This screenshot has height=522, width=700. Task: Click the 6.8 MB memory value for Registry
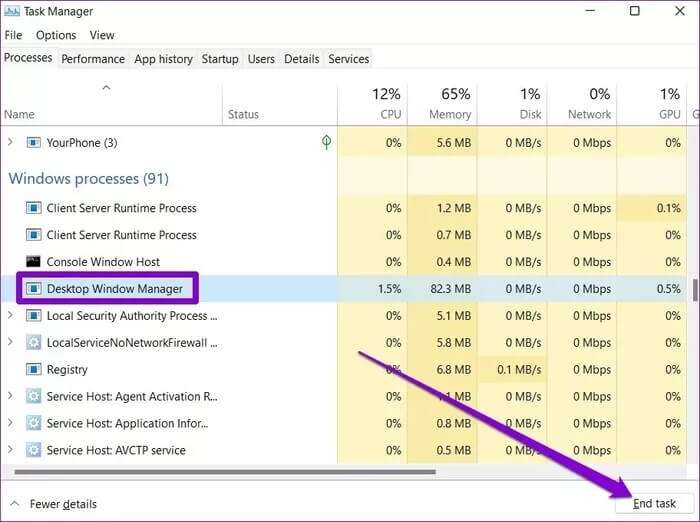click(454, 369)
